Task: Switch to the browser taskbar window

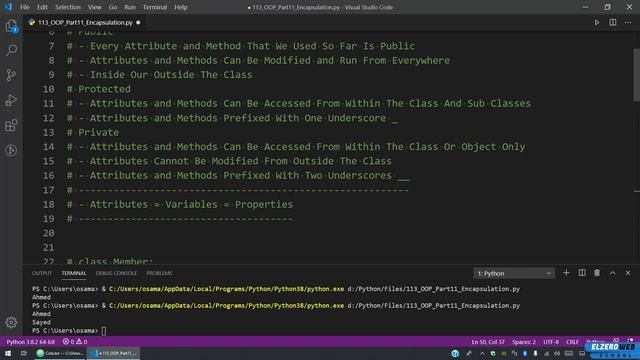Action: click(x=60, y=353)
